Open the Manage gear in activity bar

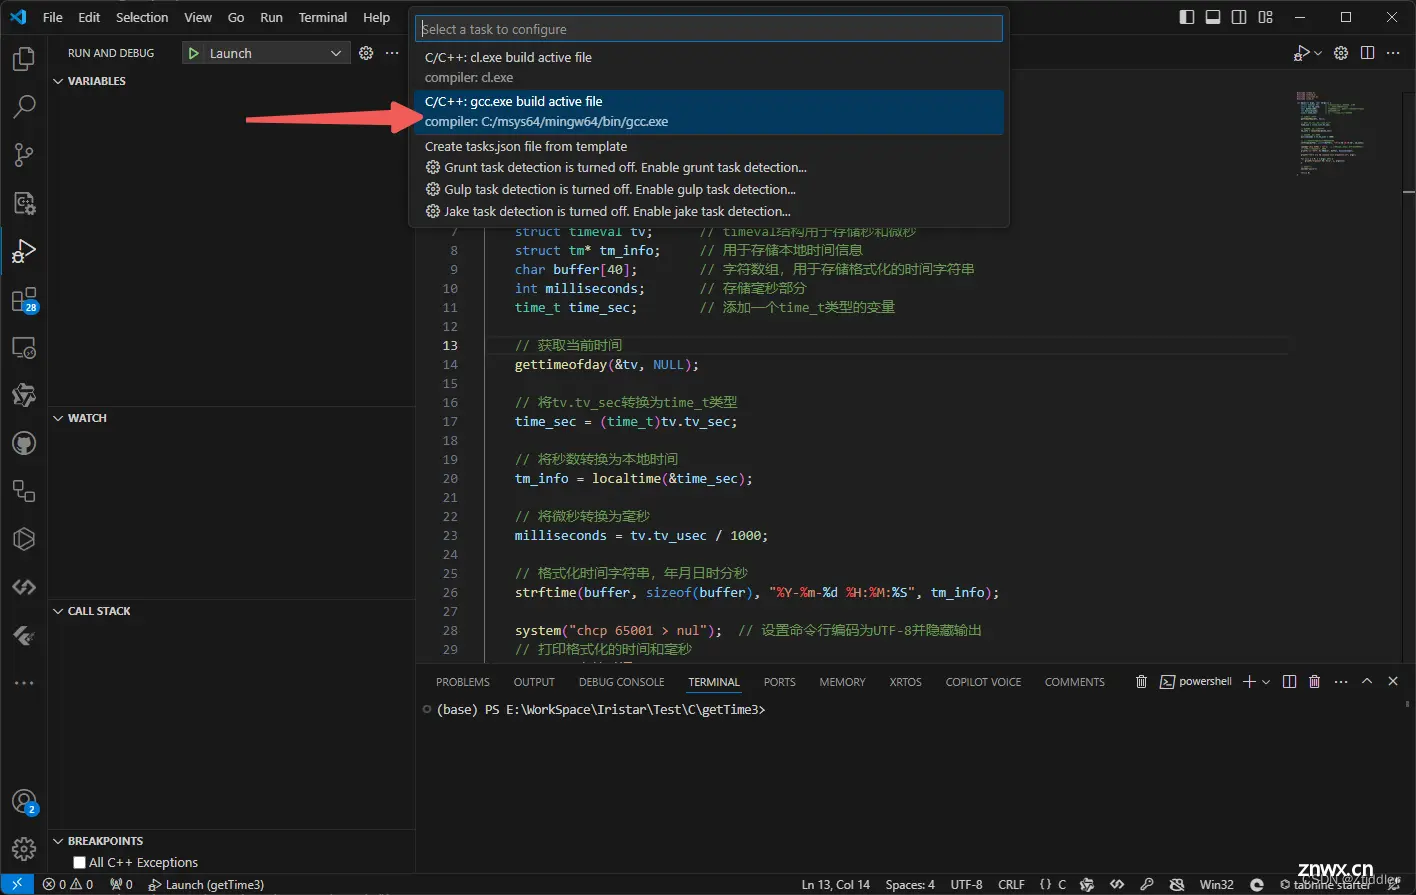(x=24, y=849)
